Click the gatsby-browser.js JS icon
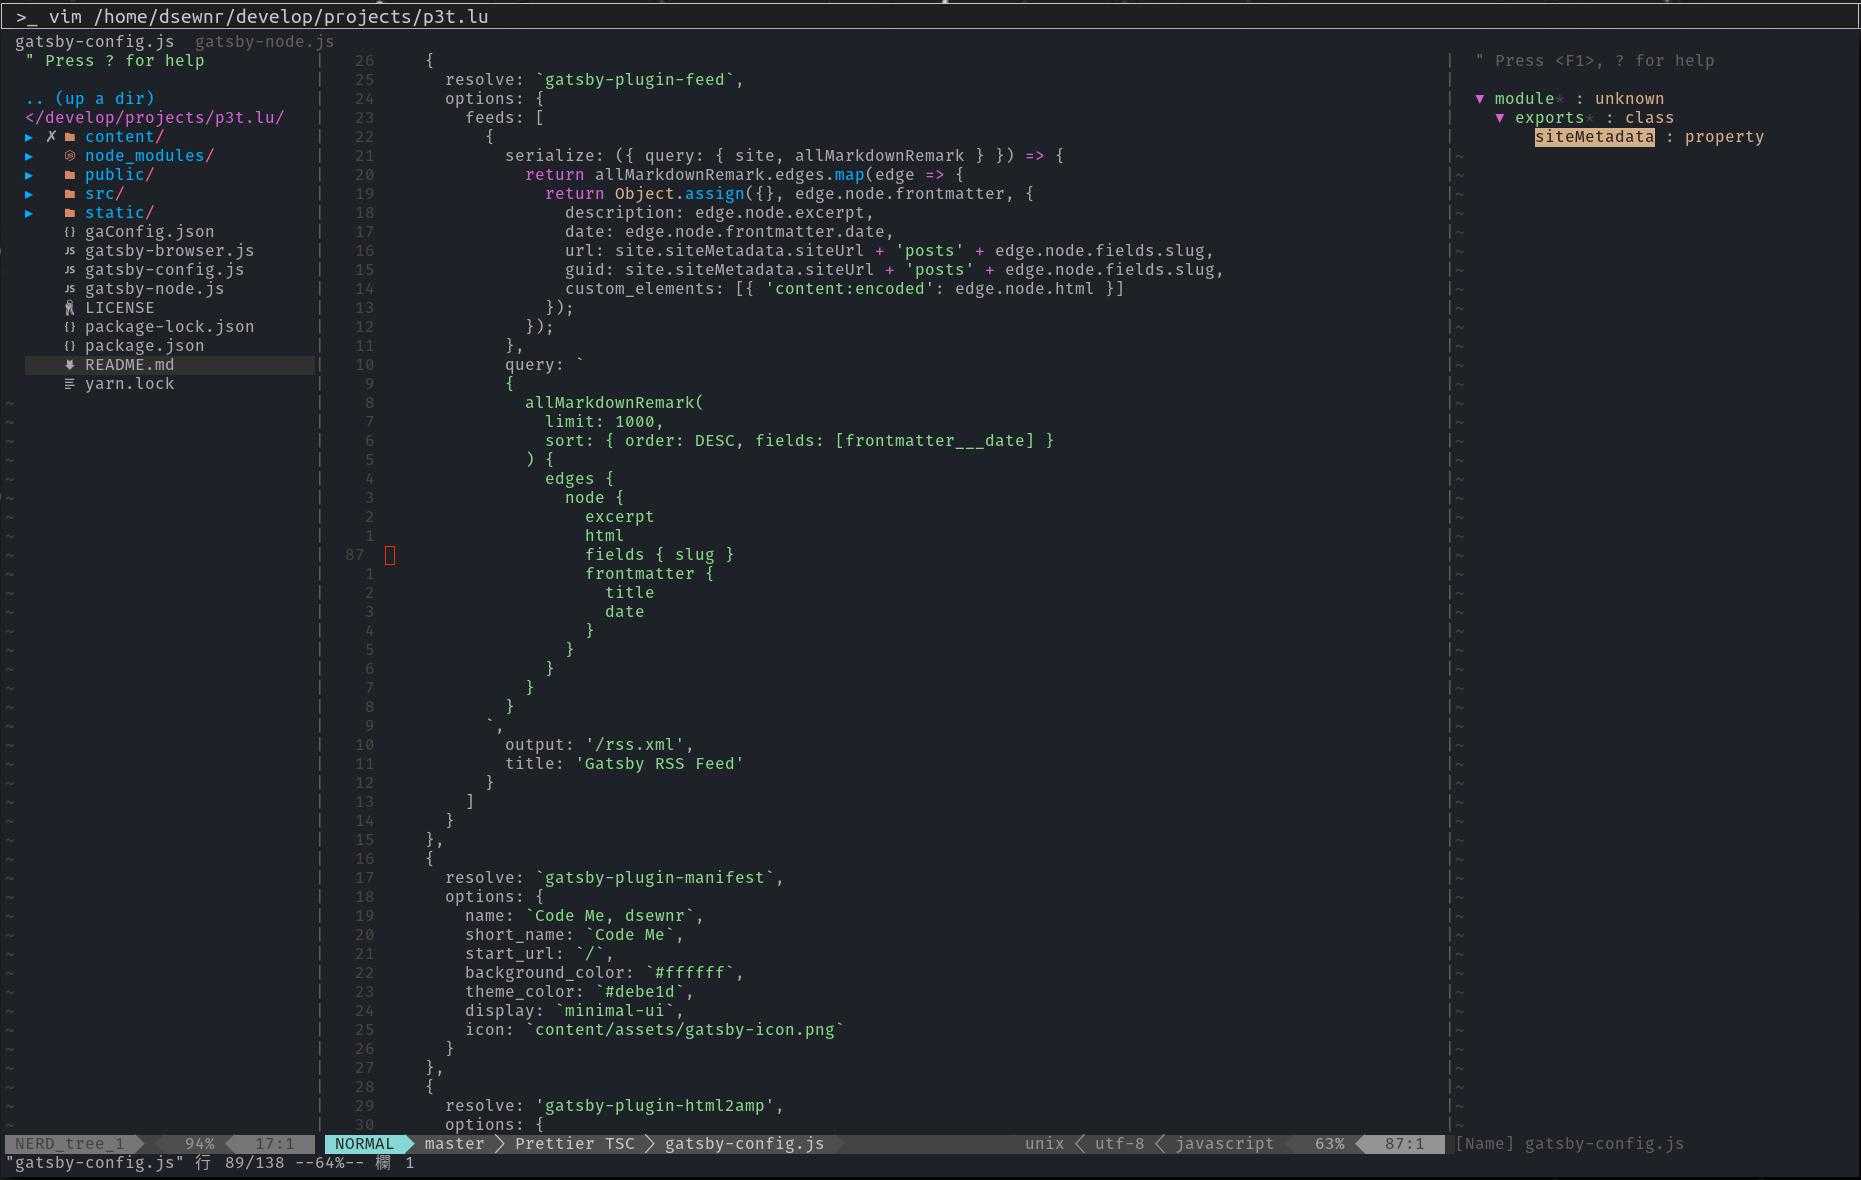This screenshot has height=1180, width=1861. [x=70, y=251]
